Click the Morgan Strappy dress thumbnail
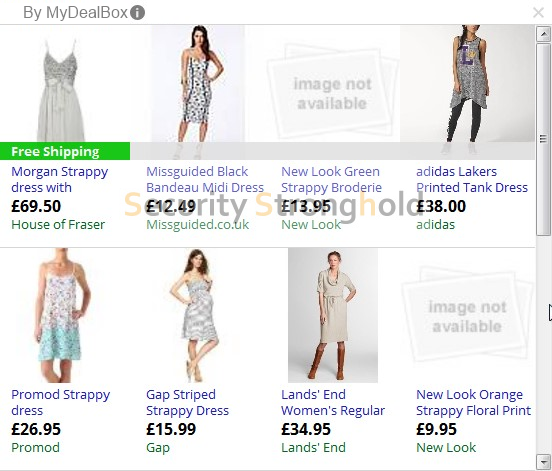Image resolution: width=552 pixels, height=471 pixels. point(61,90)
